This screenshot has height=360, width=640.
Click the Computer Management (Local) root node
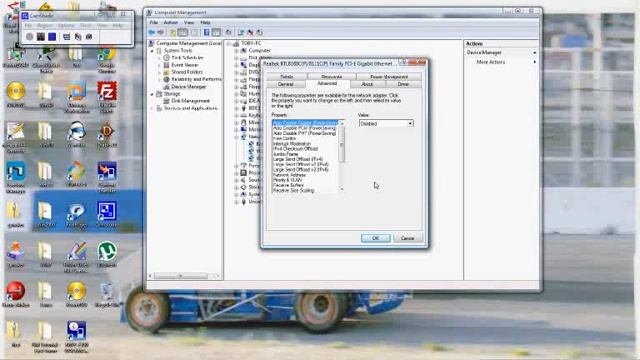pos(188,43)
